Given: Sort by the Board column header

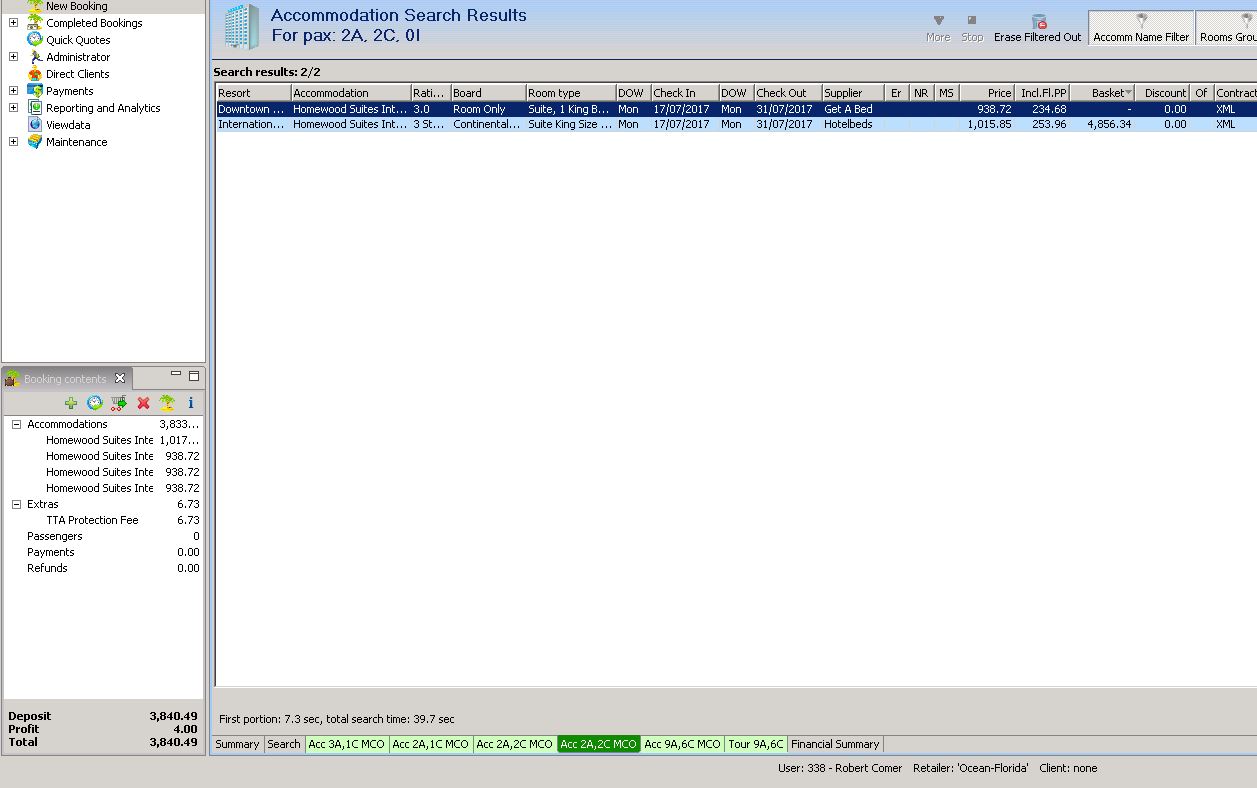Looking at the screenshot, I should (x=488, y=93).
